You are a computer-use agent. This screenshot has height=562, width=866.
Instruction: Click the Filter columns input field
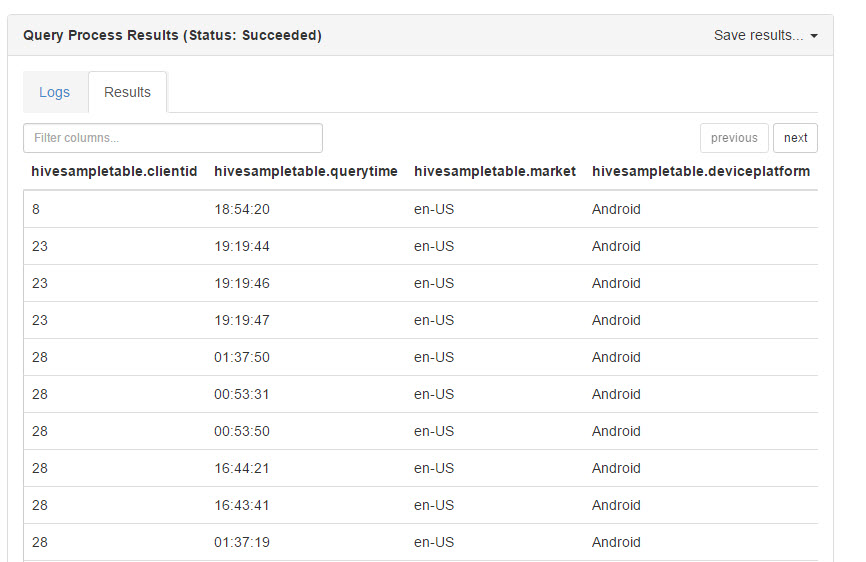pos(173,138)
